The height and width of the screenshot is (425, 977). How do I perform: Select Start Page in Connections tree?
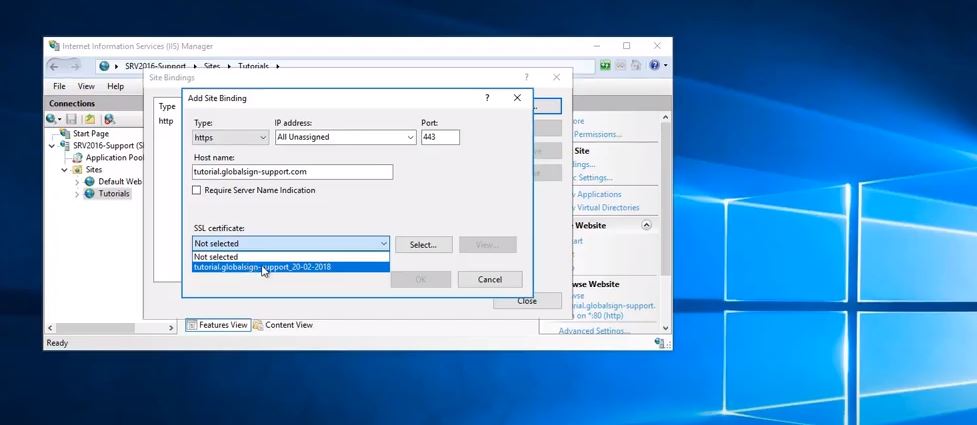tap(90, 133)
